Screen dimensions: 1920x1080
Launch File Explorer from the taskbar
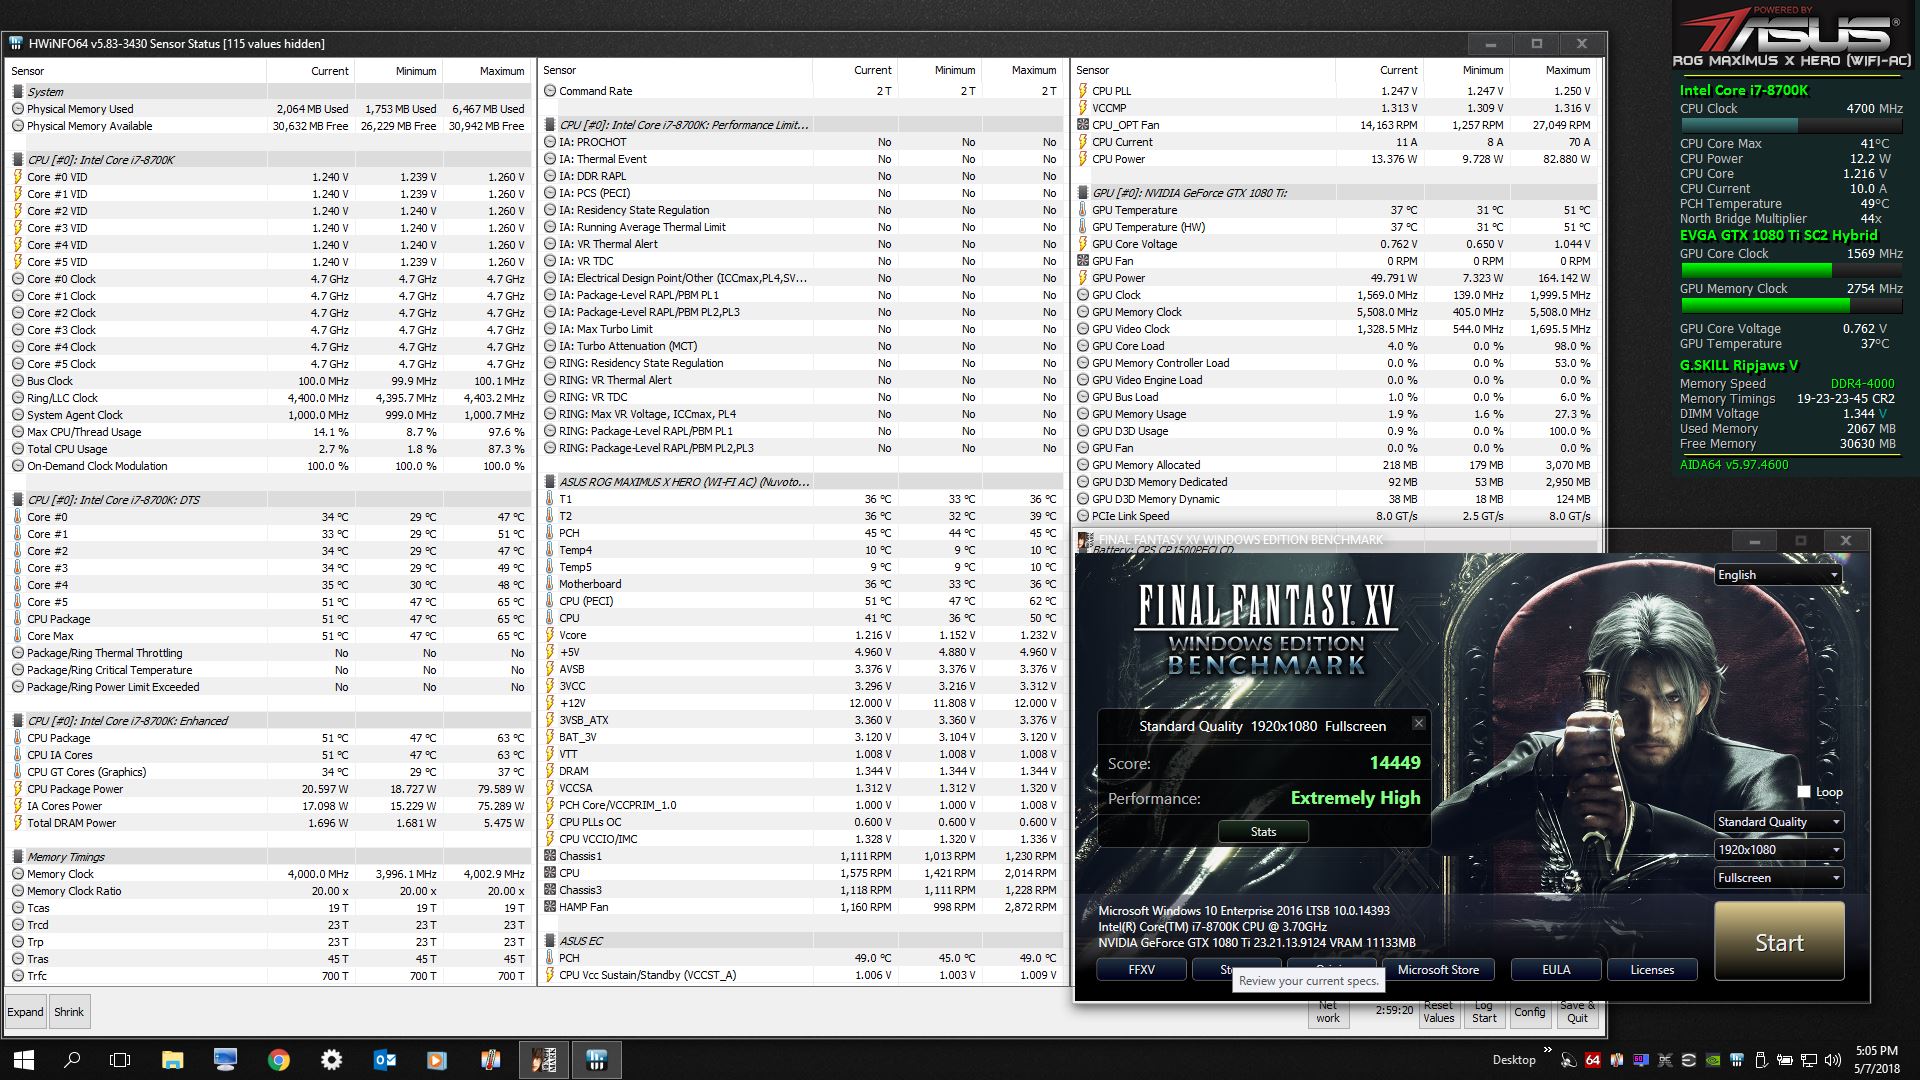173,1059
